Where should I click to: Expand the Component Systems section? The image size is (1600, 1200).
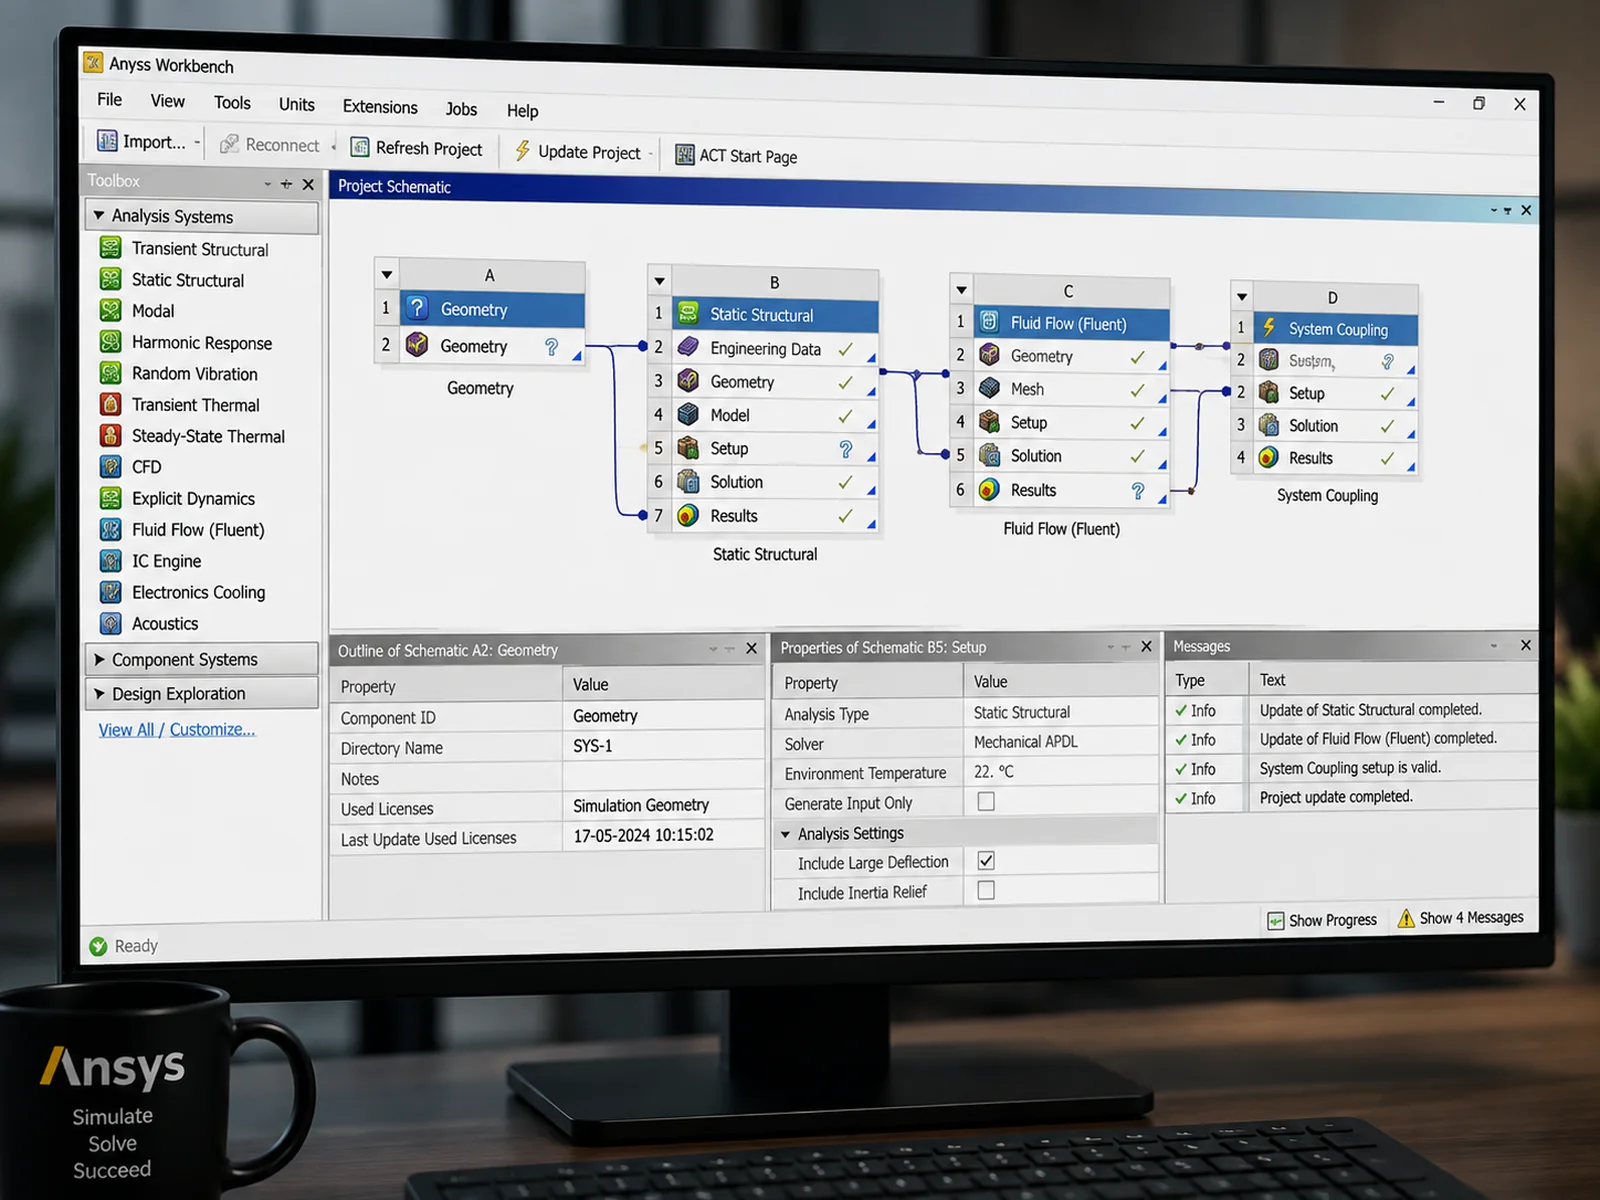[x=99, y=659]
